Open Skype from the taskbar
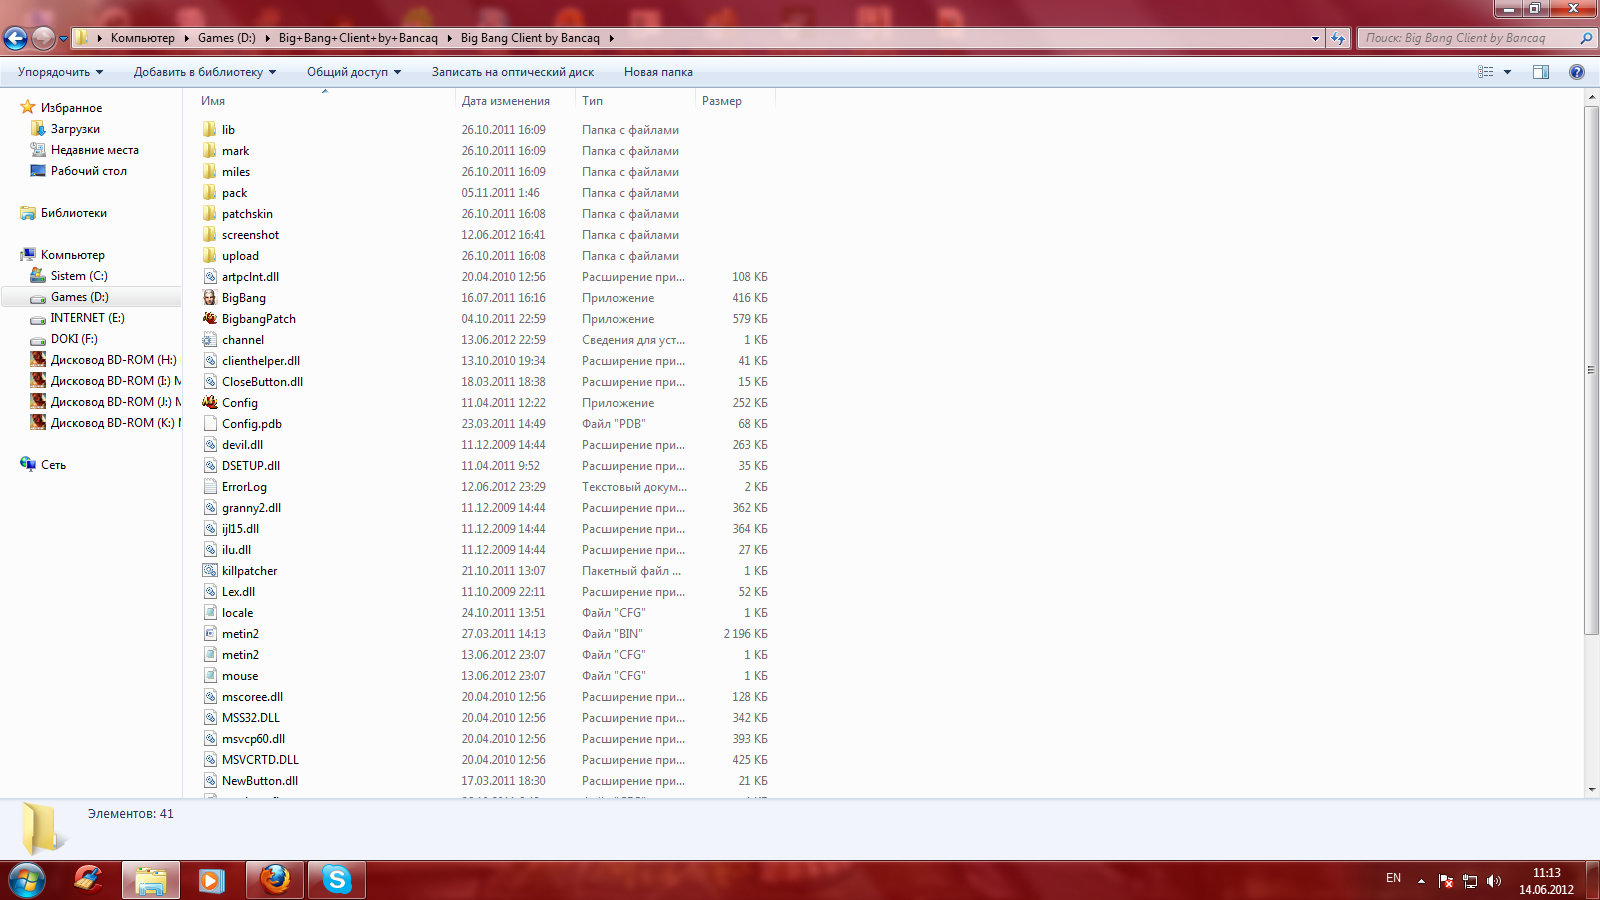 click(x=337, y=880)
